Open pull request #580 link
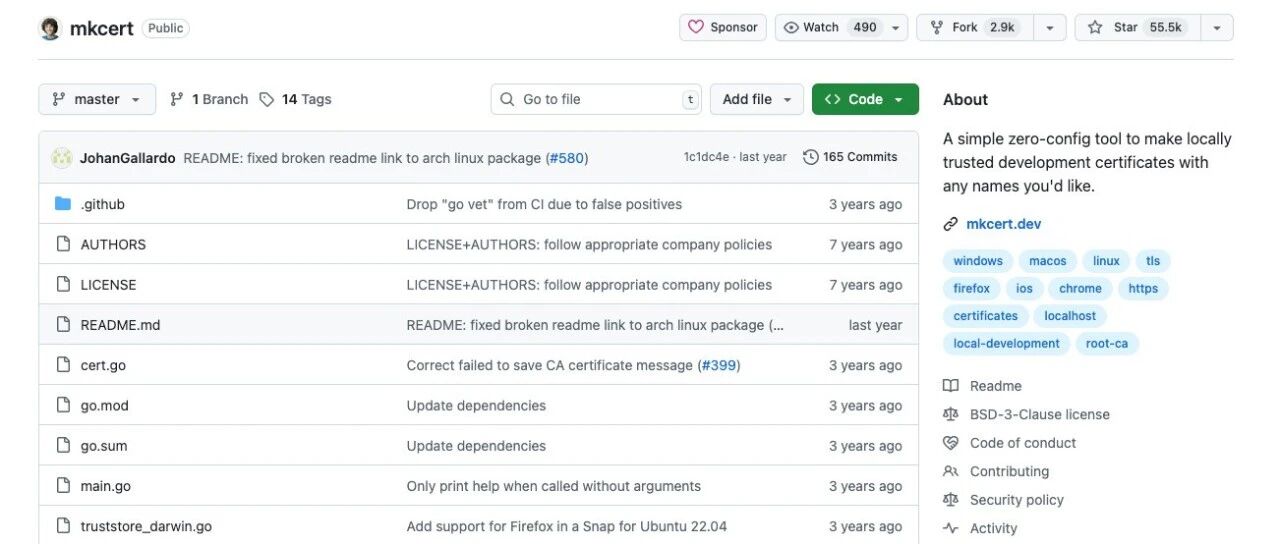 coord(569,158)
